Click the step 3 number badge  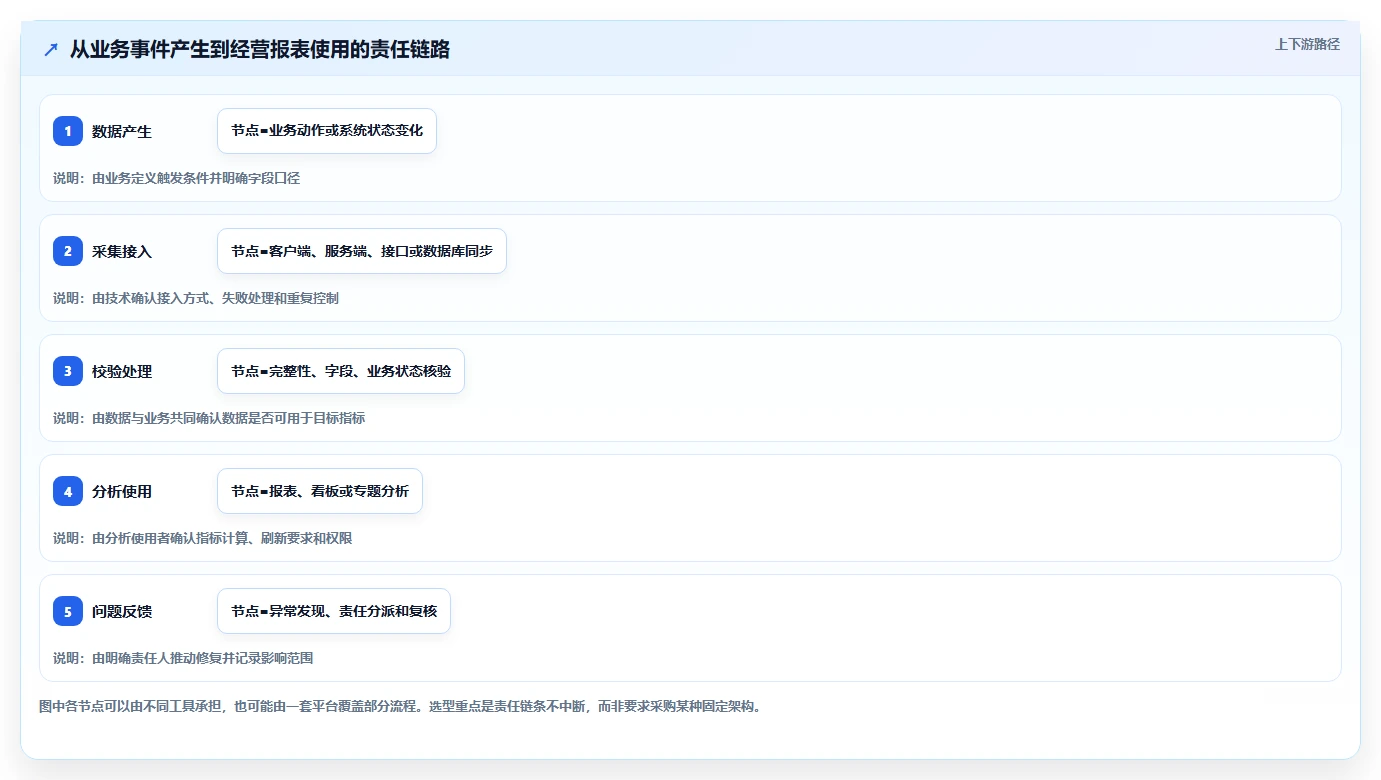68,371
